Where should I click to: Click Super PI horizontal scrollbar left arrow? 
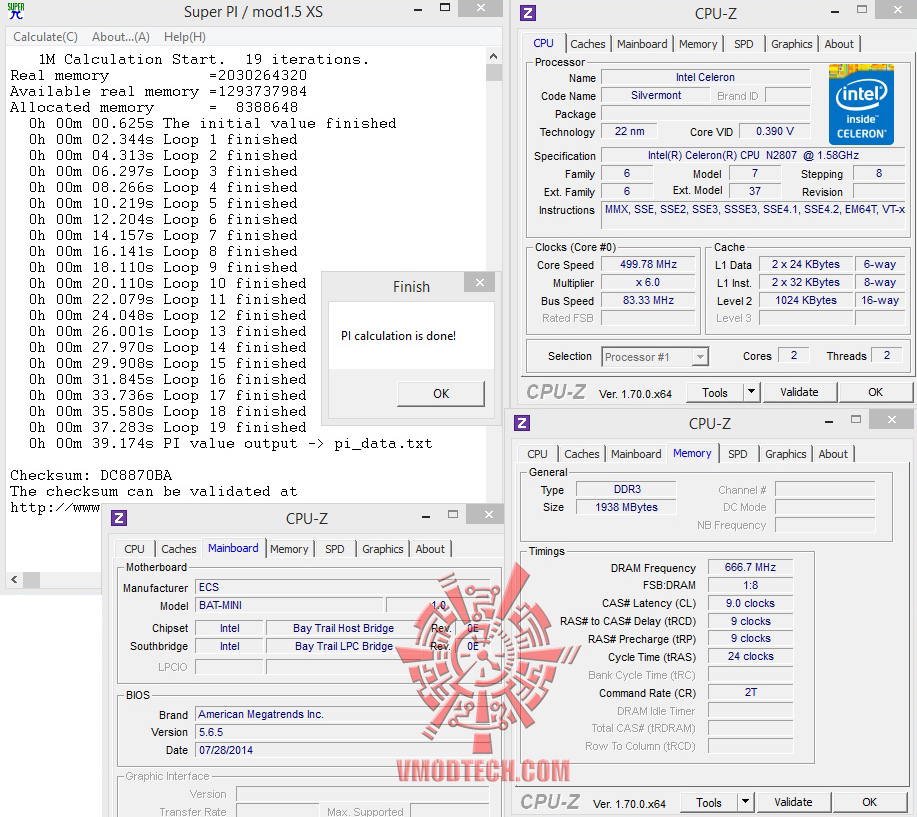pos(14,580)
